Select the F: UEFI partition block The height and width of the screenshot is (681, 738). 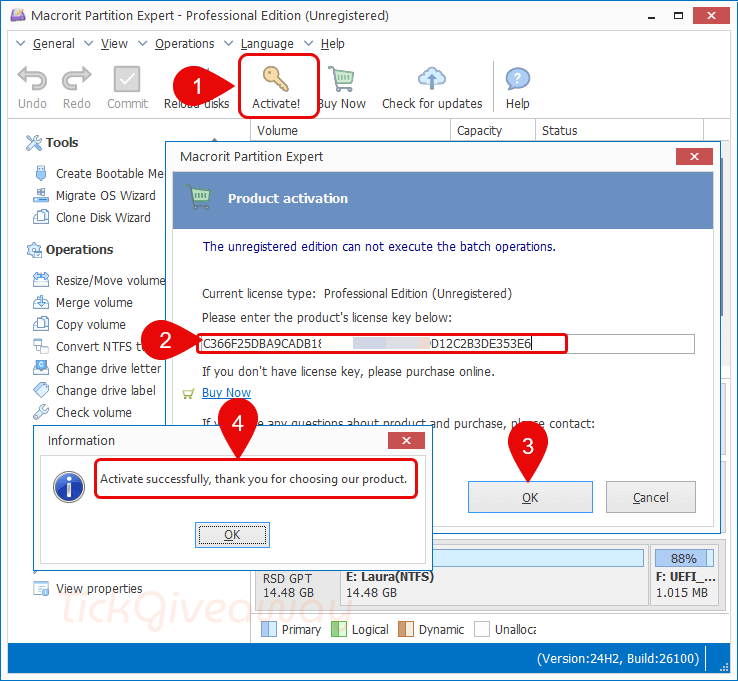tap(685, 575)
